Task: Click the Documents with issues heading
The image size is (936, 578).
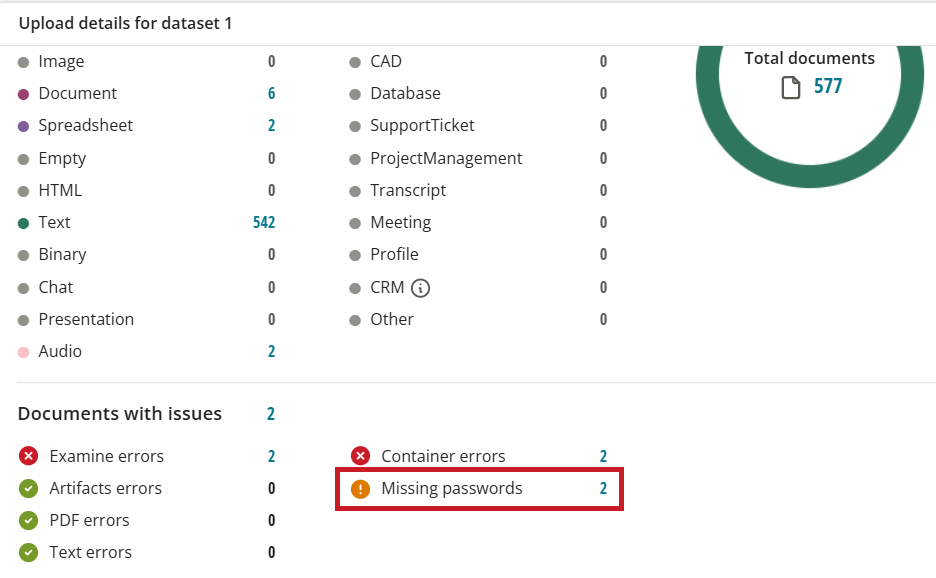Action: point(119,414)
